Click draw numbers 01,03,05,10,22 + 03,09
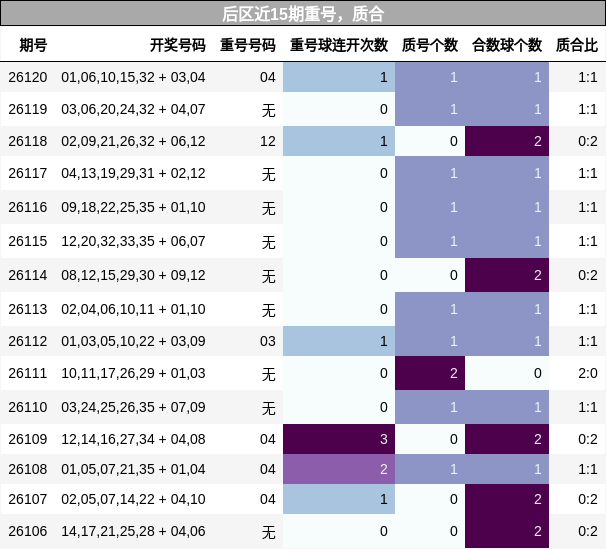Image resolution: width=606 pixels, height=549 pixels. point(133,342)
